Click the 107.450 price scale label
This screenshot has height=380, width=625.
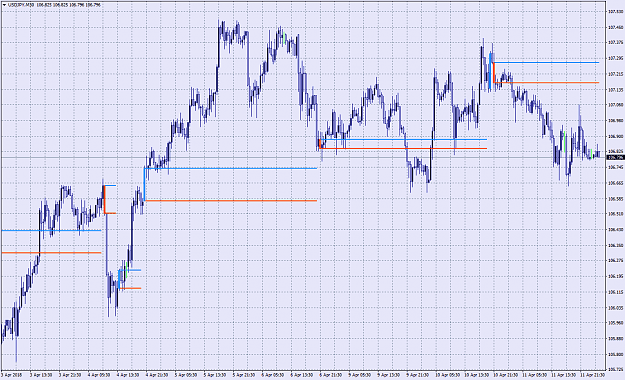(615, 27)
